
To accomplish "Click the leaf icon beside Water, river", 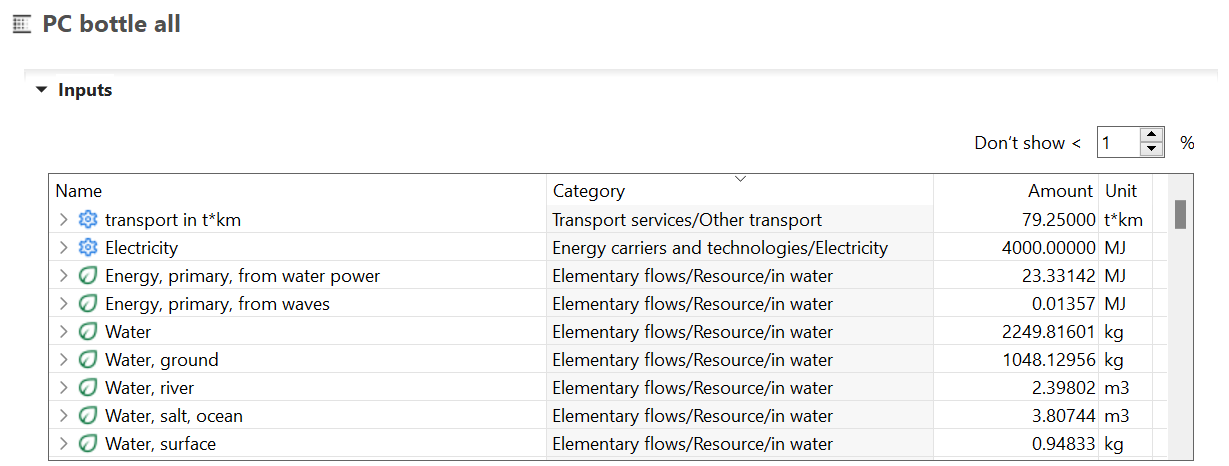I will 88,388.
